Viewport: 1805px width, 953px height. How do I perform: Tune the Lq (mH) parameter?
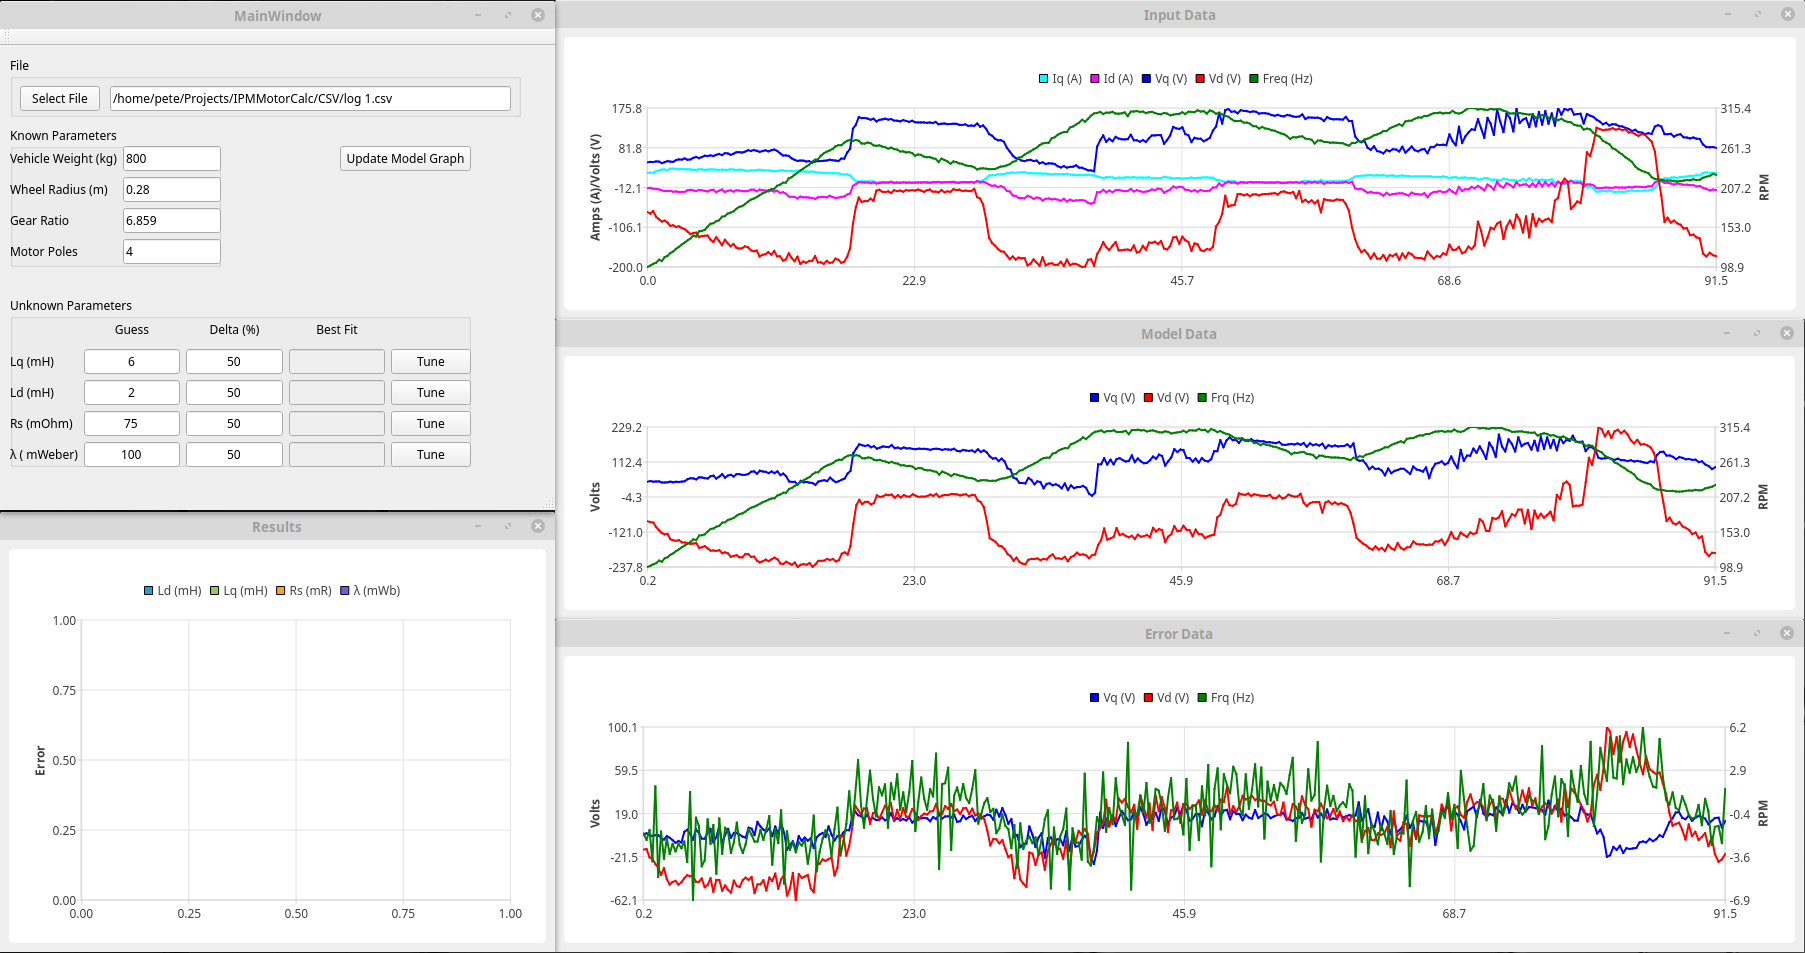430,362
